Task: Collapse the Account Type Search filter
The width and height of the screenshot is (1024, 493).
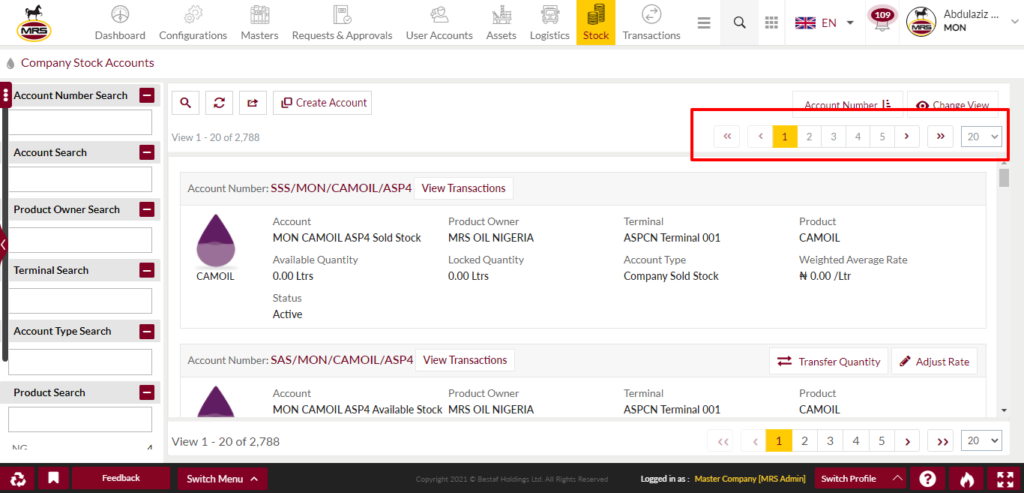Action: point(147,331)
